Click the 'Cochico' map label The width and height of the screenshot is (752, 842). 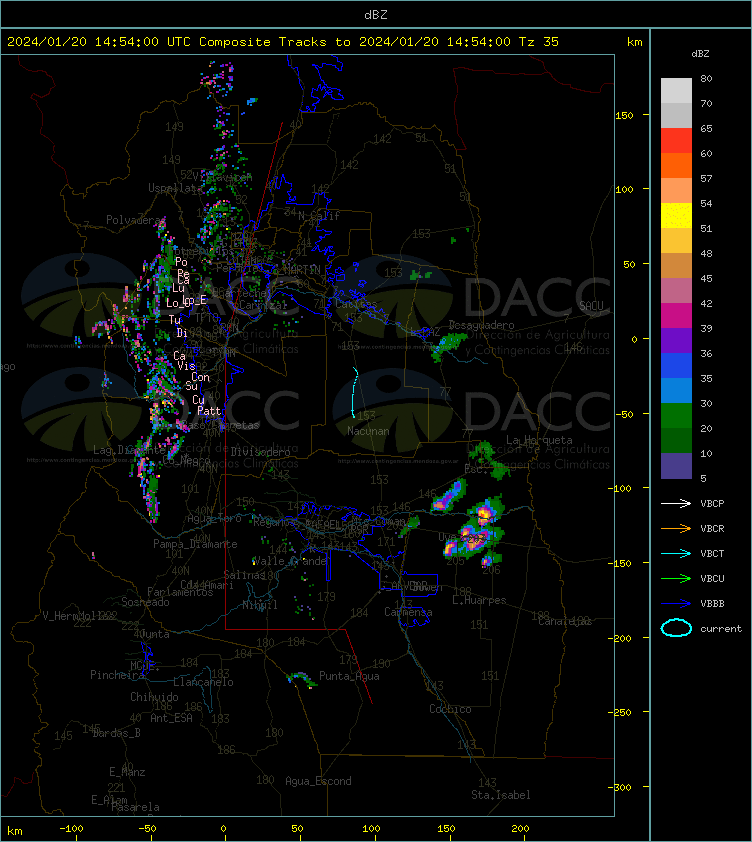(x=450, y=709)
